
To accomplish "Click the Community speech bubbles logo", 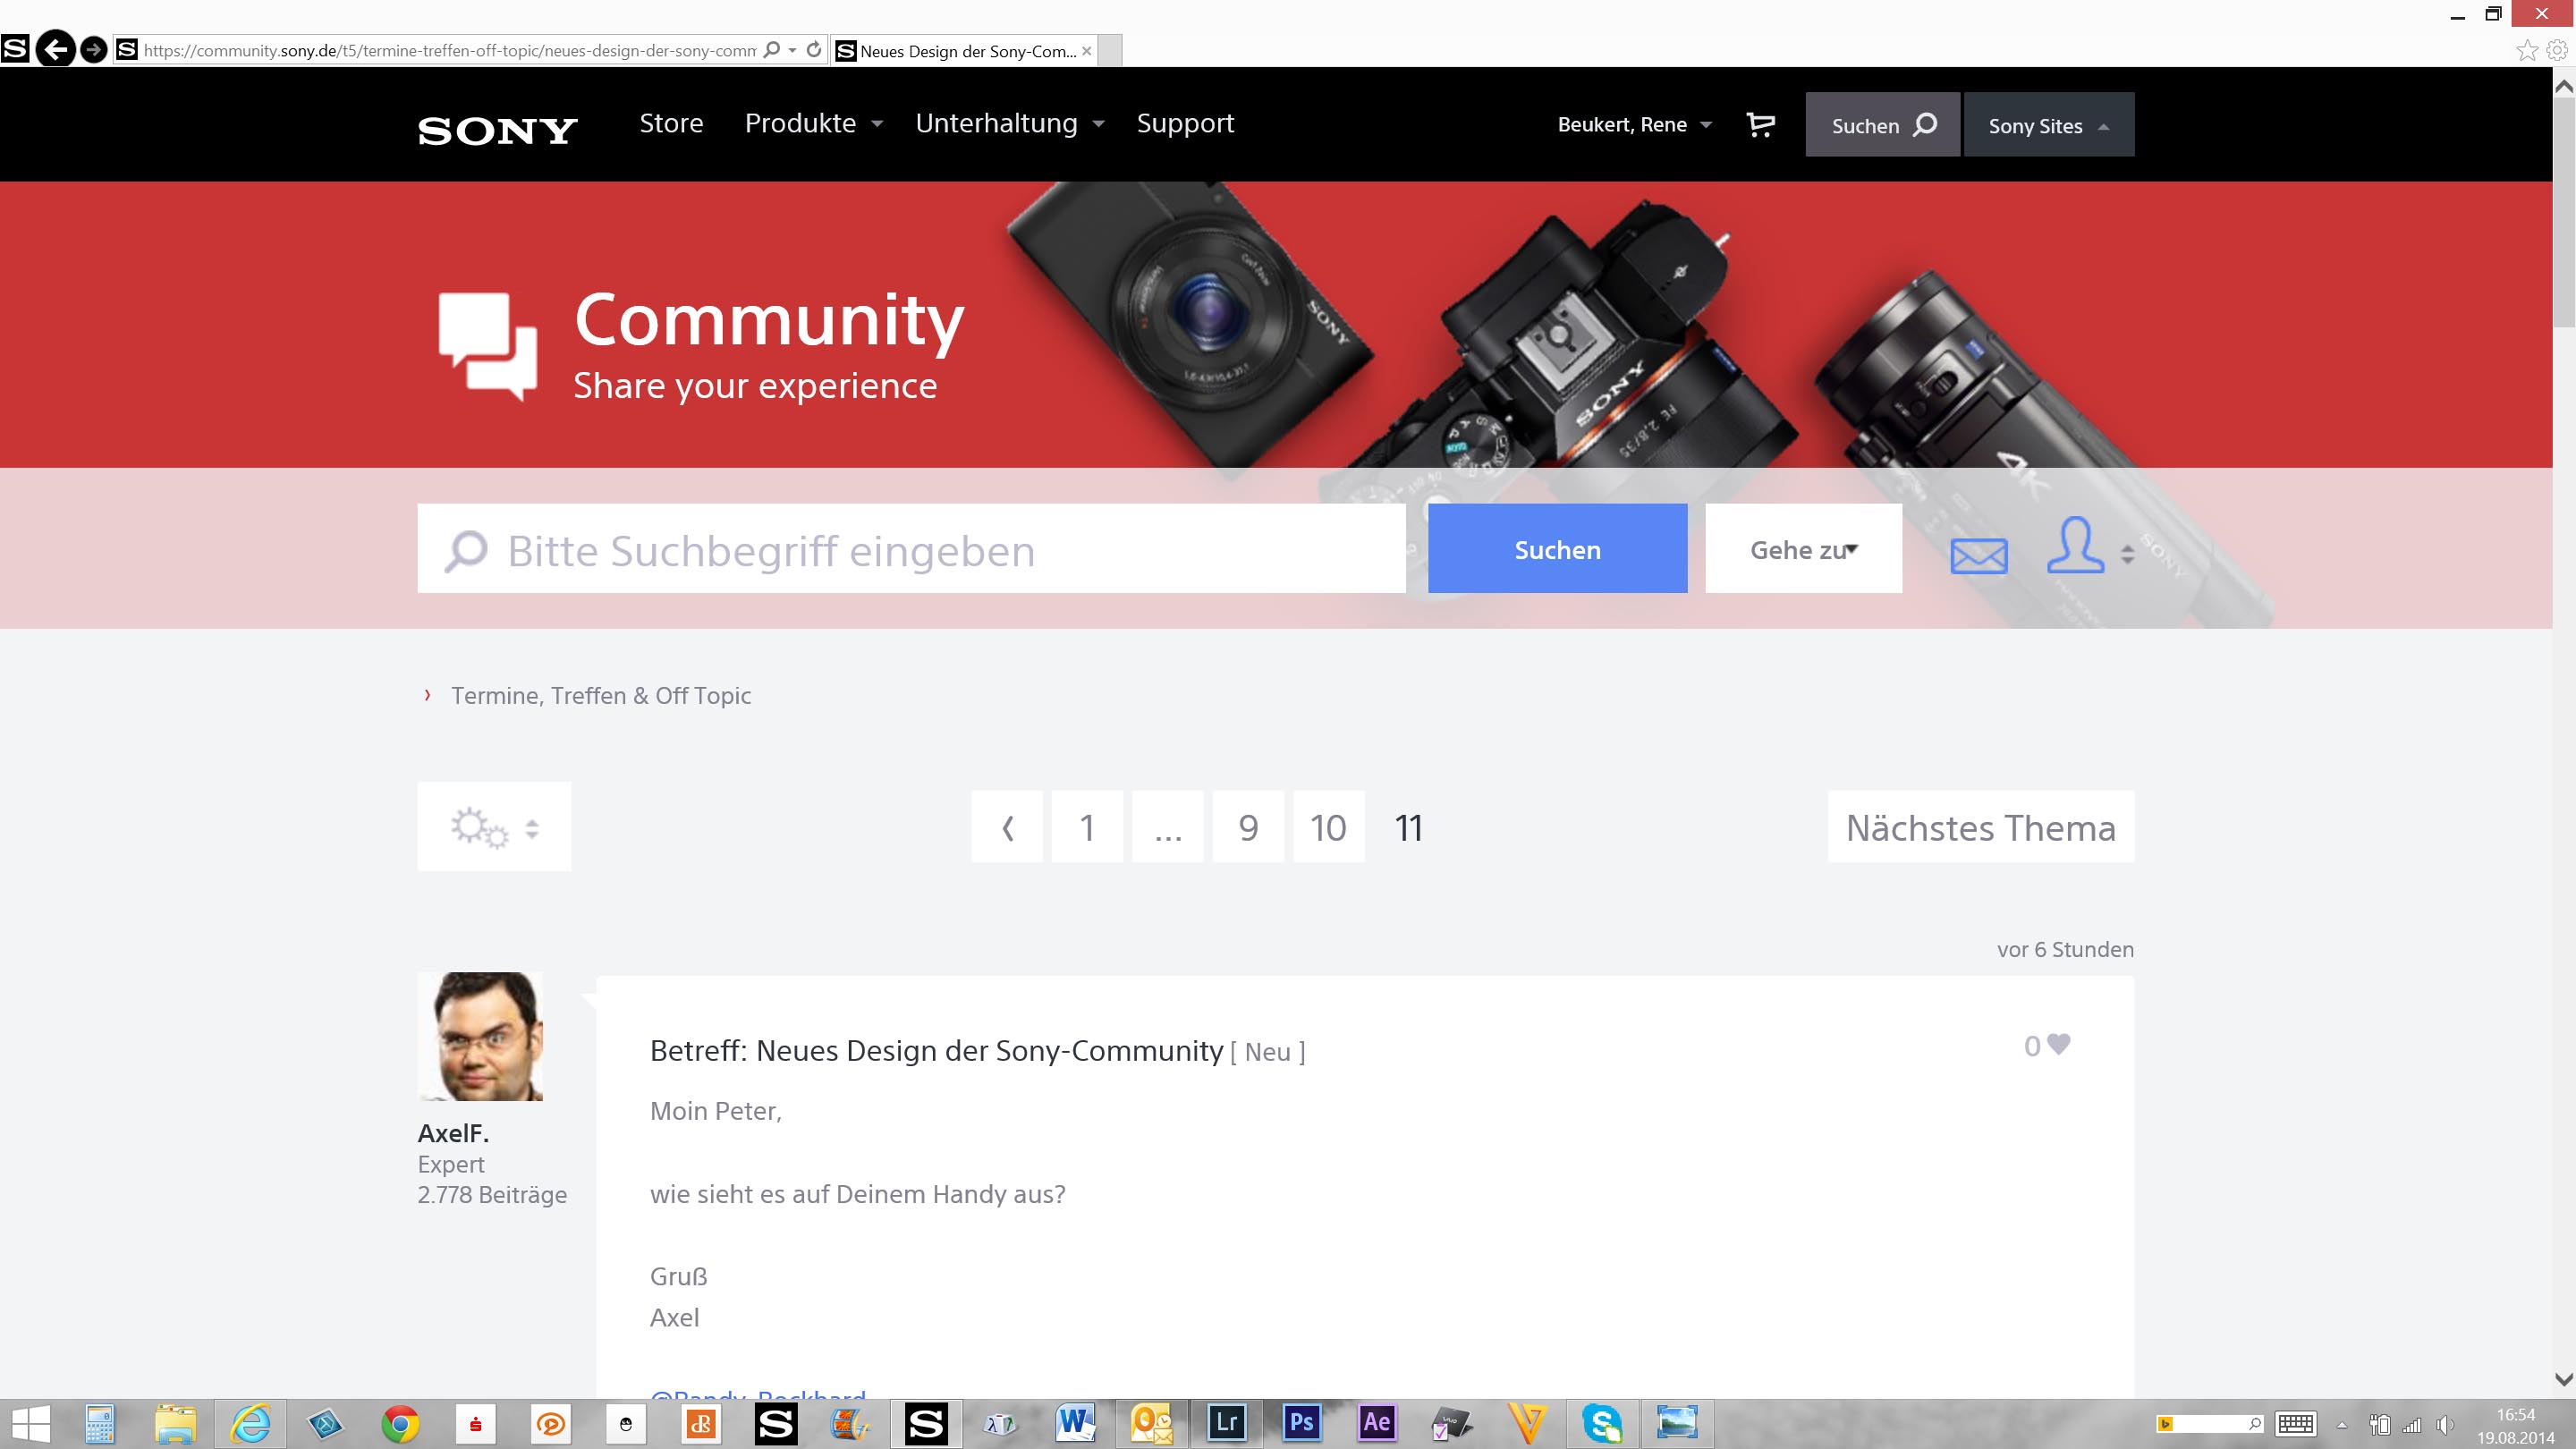I will pyautogui.click(x=488, y=345).
